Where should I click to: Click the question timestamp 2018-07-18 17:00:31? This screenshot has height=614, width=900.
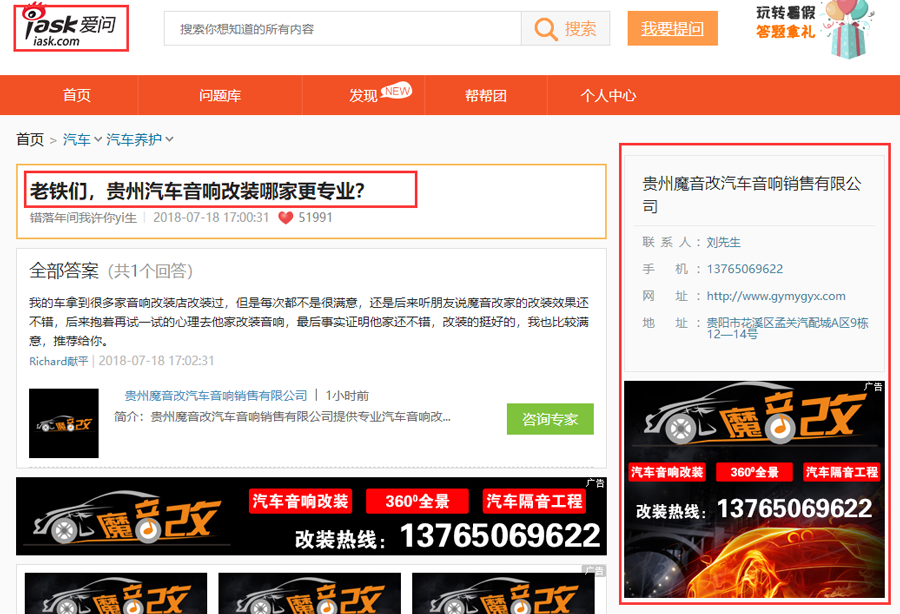[x=211, y=217]
